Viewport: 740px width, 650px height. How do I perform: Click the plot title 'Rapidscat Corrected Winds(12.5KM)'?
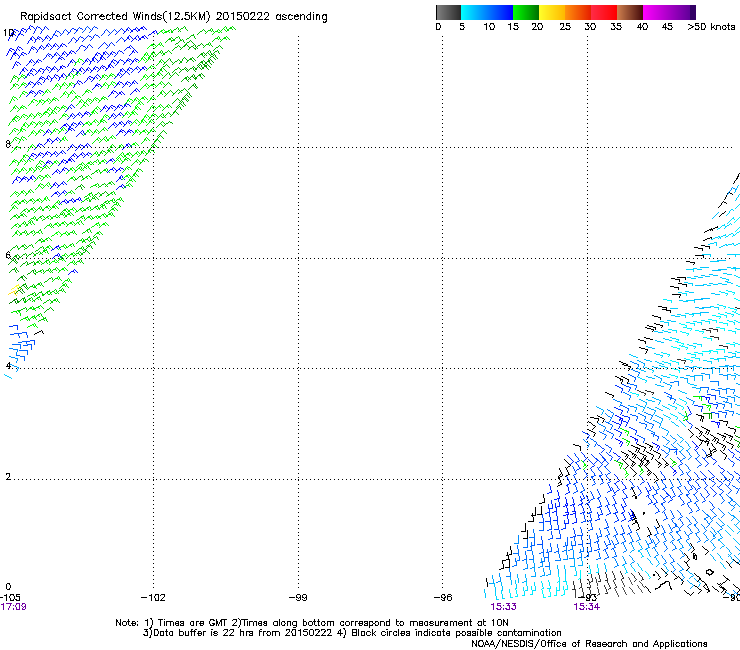click(x=115, y=17)
